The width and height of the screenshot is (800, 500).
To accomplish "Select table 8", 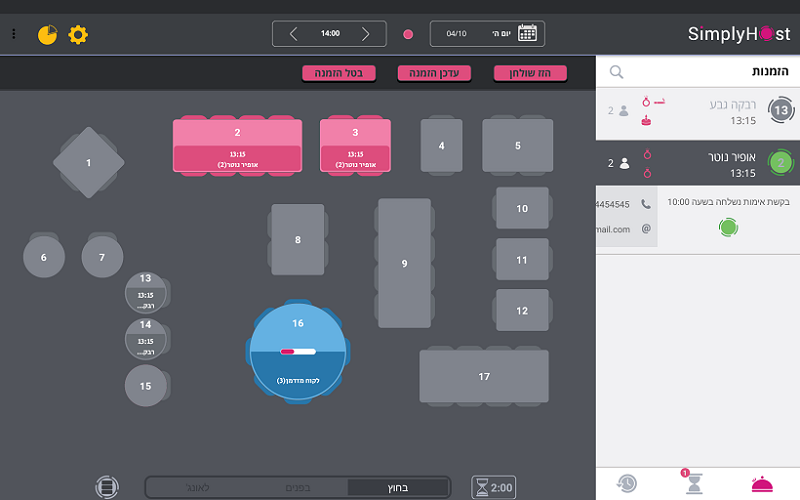I will pos(297,239).
